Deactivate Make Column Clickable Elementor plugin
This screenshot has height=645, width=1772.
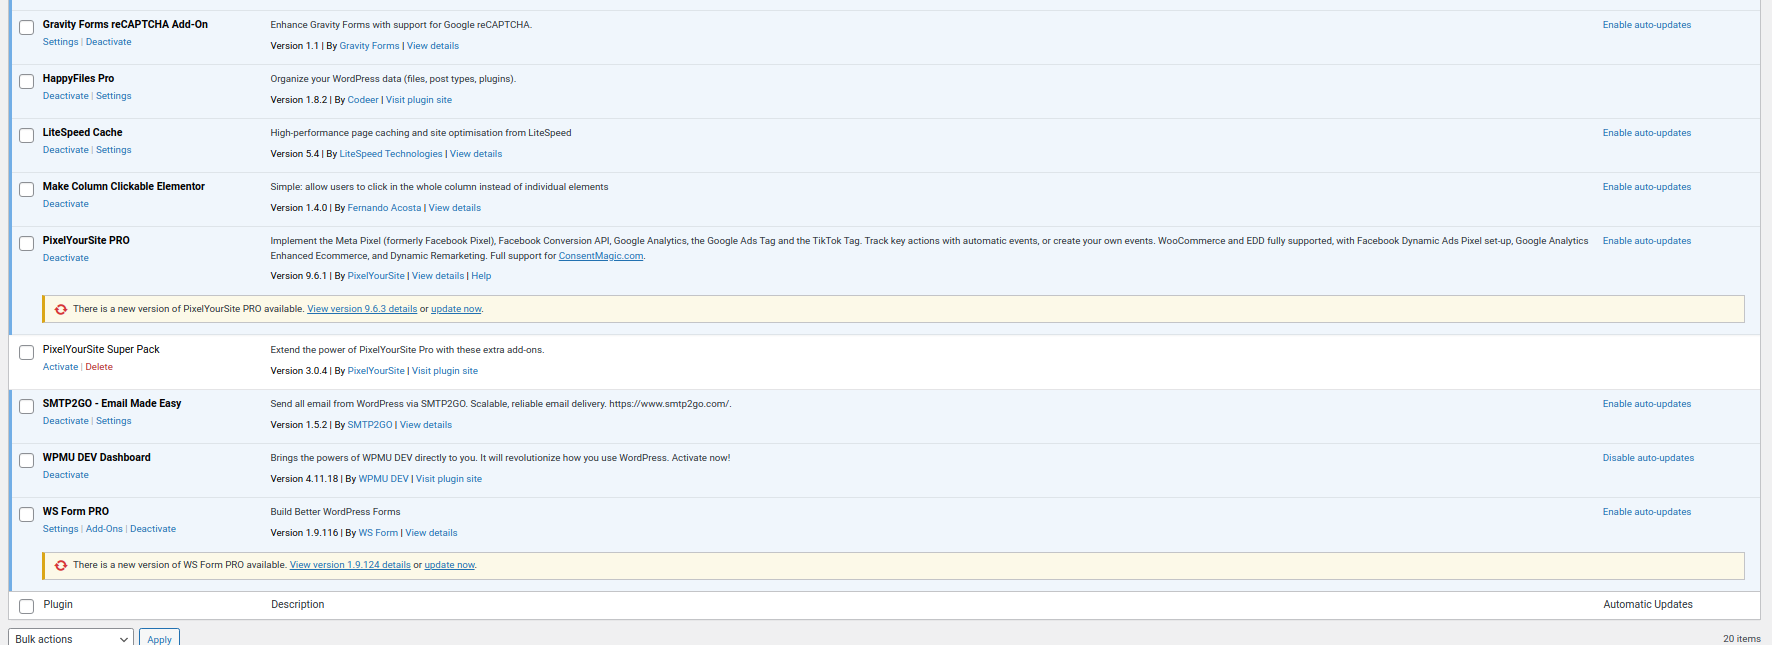pyautogui.click(x=65, y=204)
